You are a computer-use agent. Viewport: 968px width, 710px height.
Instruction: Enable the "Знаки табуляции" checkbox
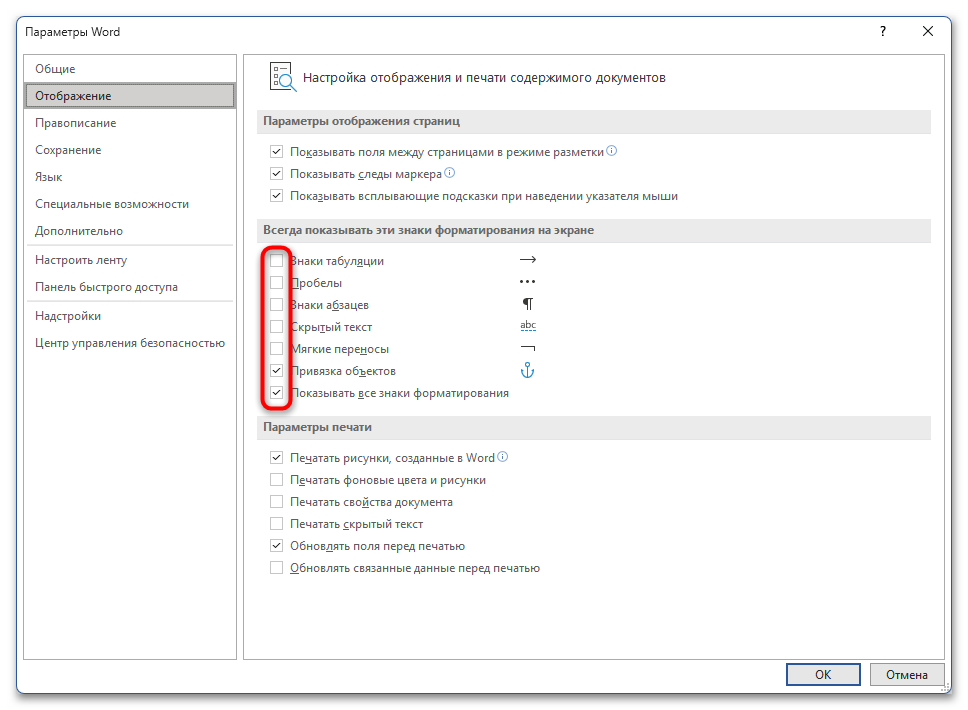tap(277, 261)
